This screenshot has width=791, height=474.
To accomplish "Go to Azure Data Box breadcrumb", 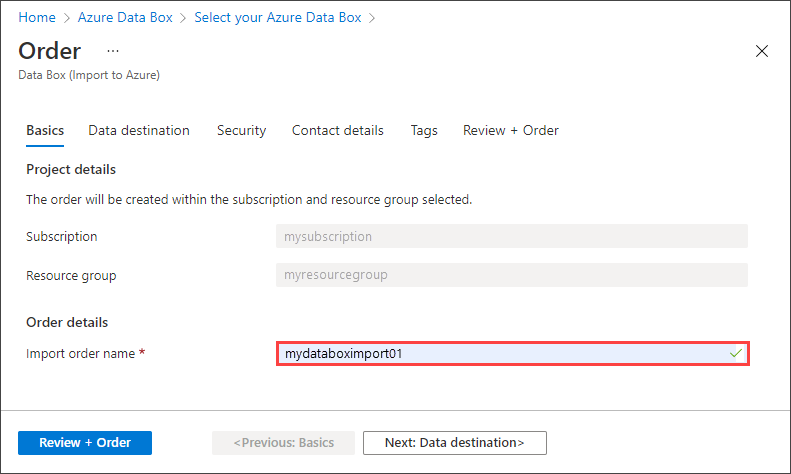I will [125, 18].
